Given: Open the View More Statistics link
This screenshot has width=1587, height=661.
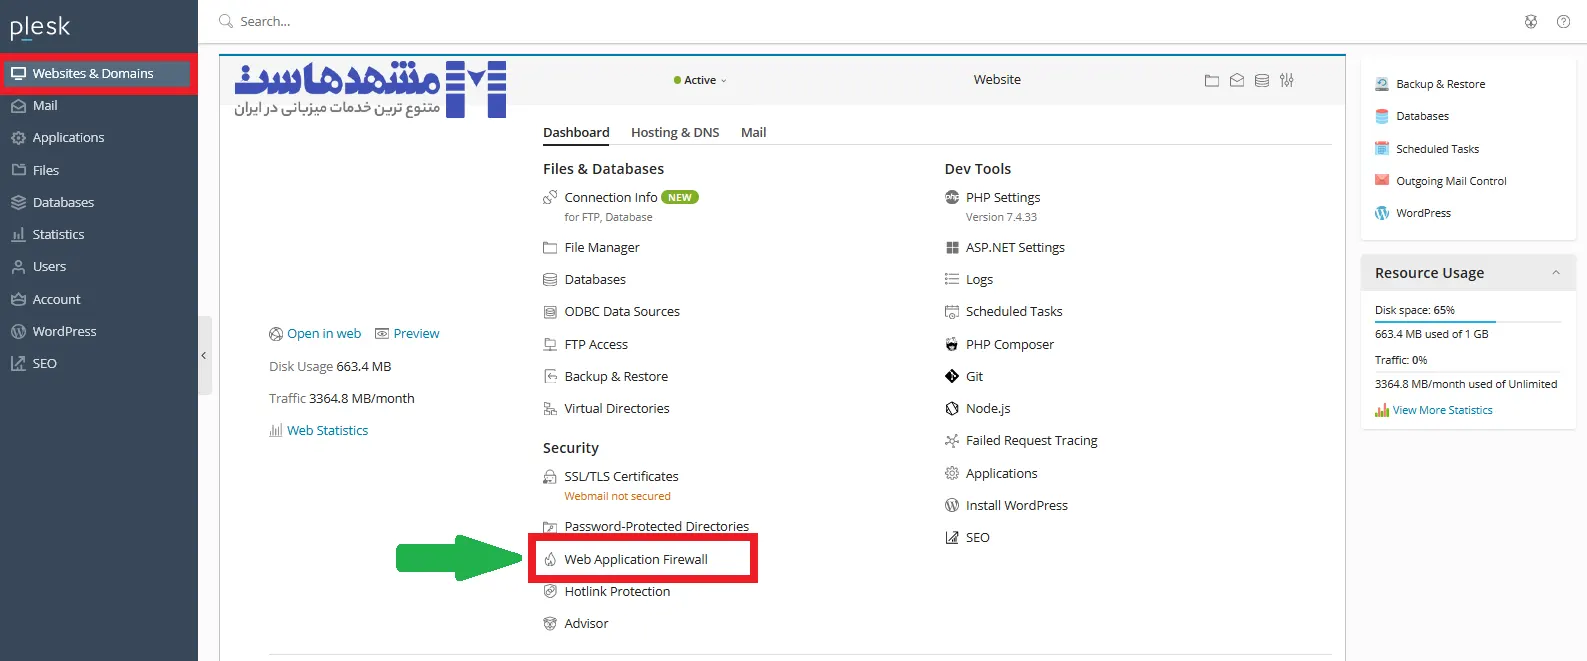Looking at the screenshot, I should (x=1442, y=411).
